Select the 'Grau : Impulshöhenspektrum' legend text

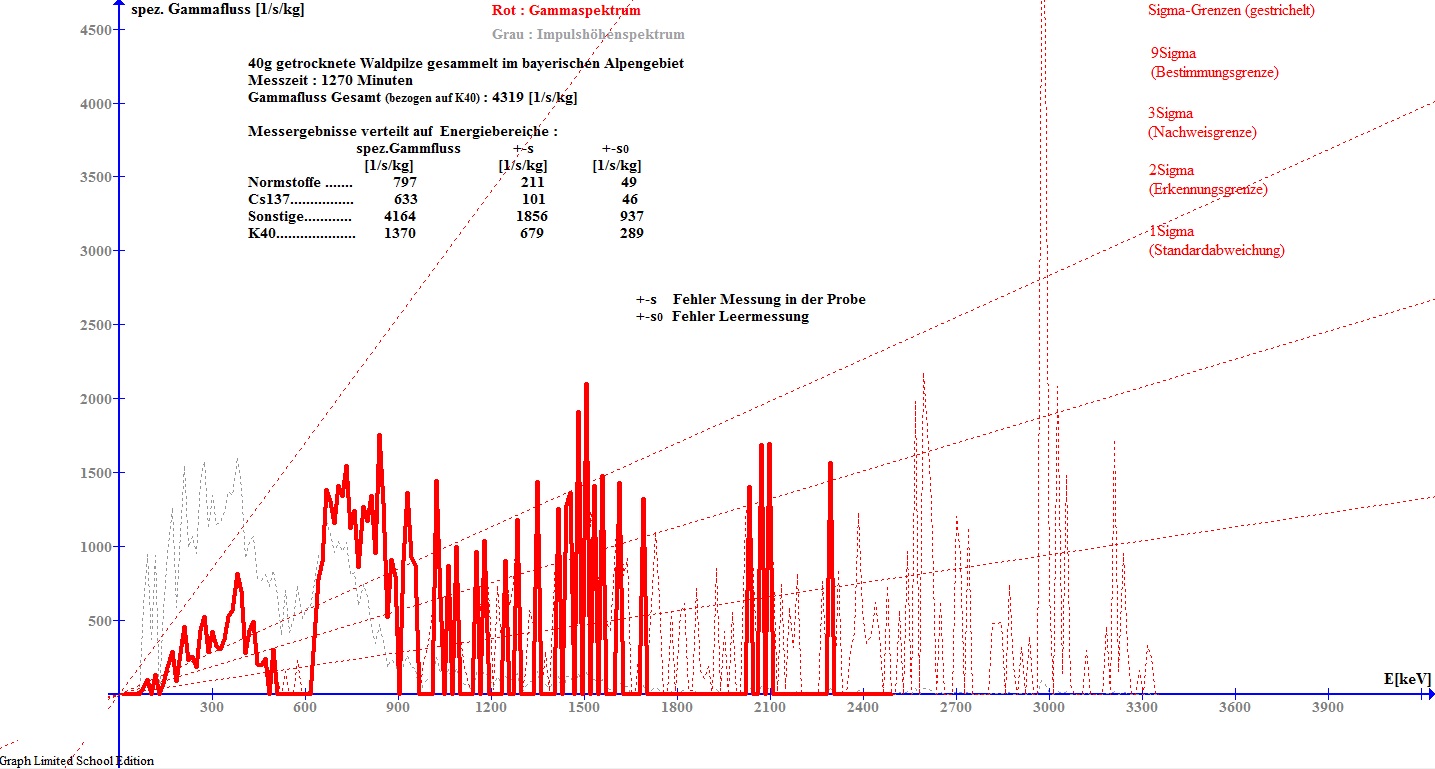click(588, 35)
